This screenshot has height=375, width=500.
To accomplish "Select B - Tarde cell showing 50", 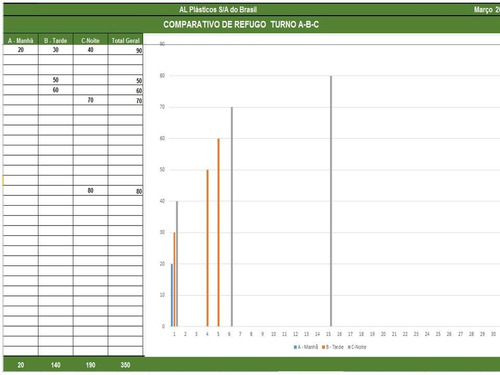I will (x=56, y=80).
